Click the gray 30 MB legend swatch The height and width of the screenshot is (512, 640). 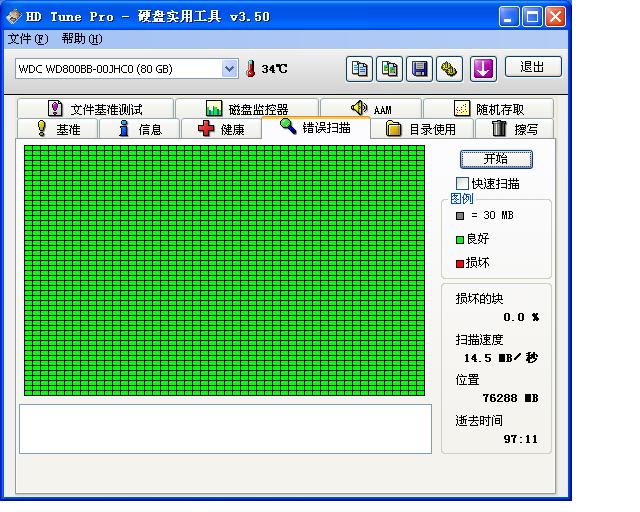point(460,216)
